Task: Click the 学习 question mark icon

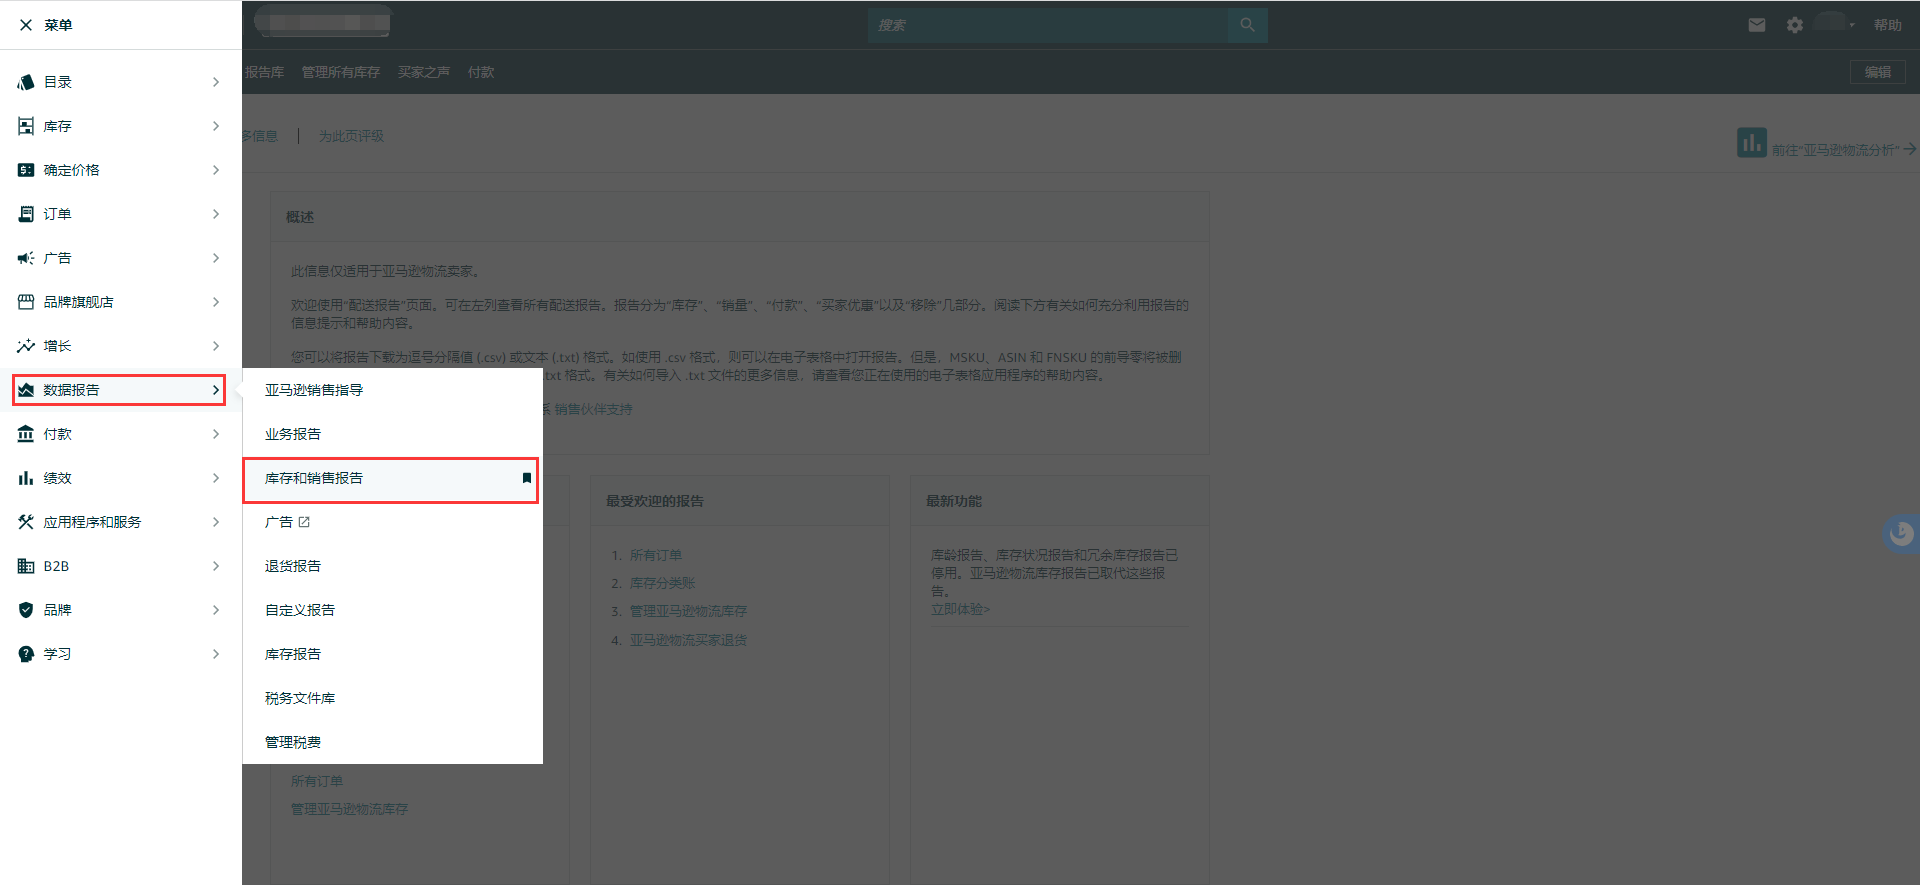Action: (26, 654)
